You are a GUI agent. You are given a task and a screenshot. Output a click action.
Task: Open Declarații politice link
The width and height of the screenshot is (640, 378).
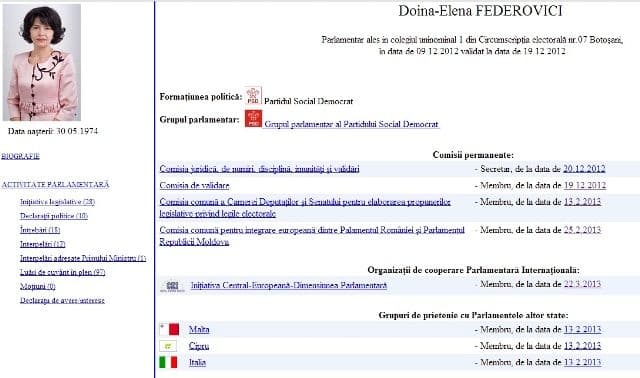point(54,216)
